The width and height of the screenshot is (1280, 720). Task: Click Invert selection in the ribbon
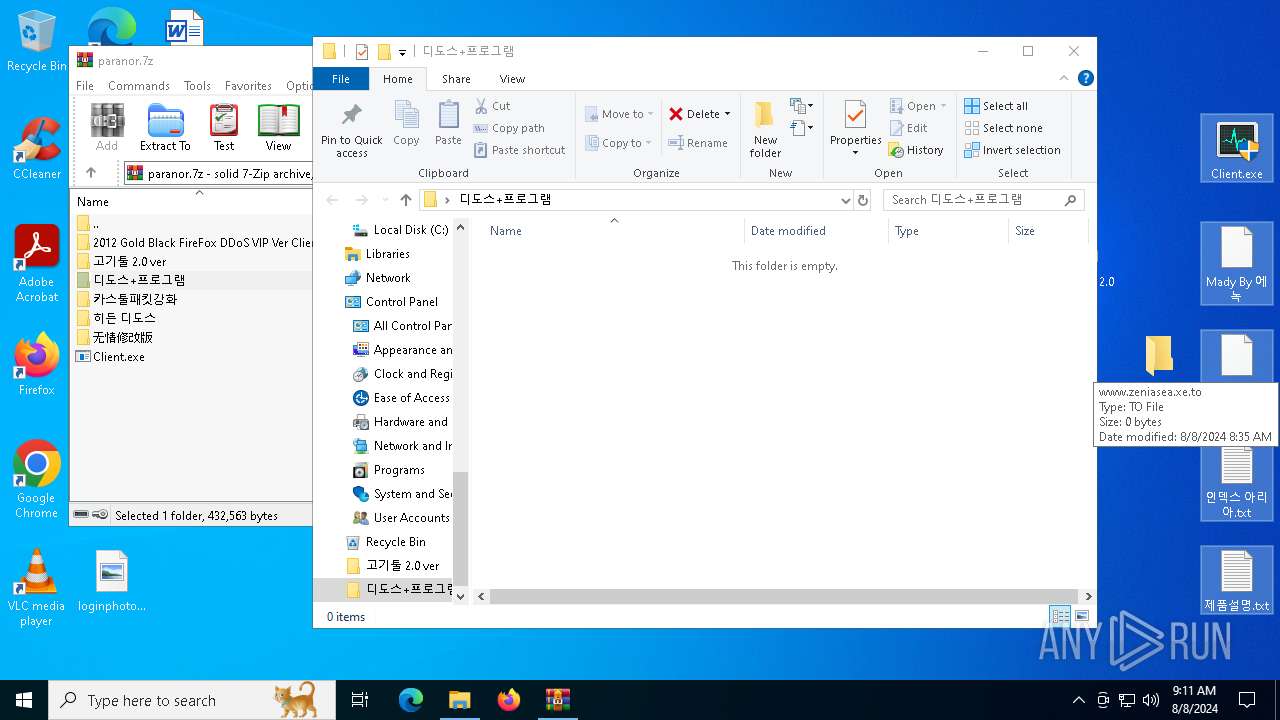[1012, 150]
